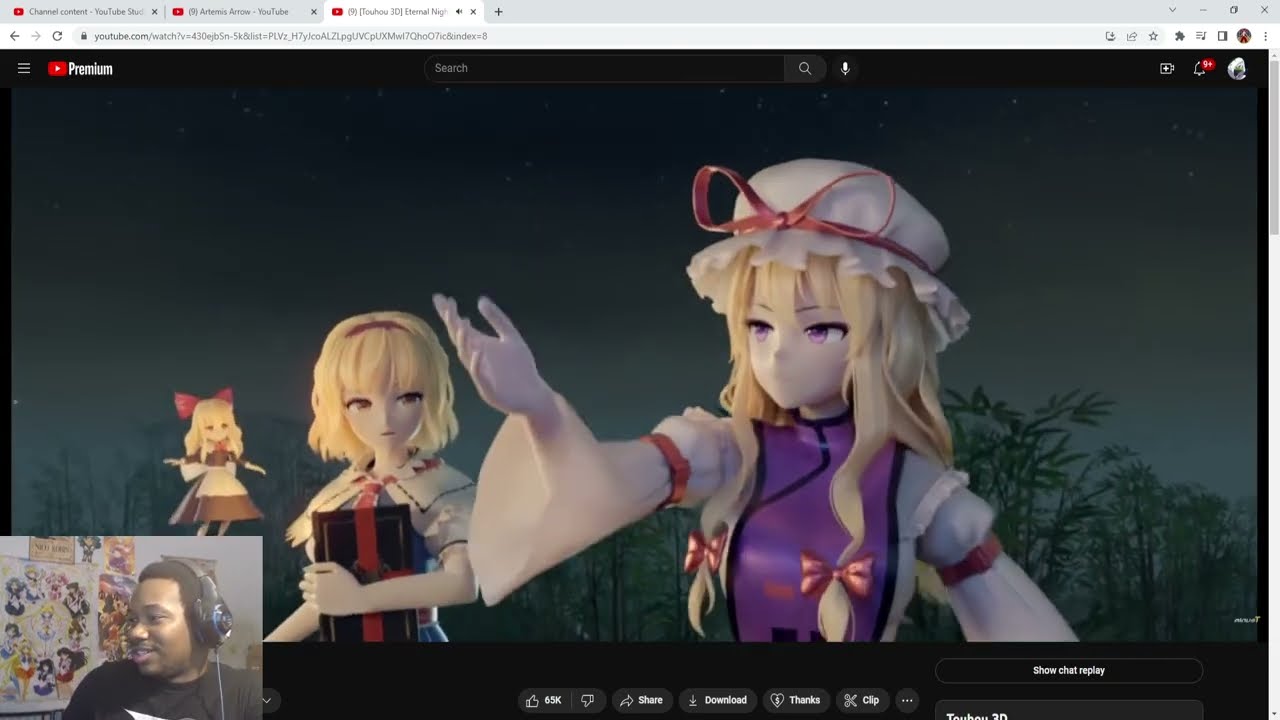
Task: Send Thanks to the creator
Action: click(796, 700)
